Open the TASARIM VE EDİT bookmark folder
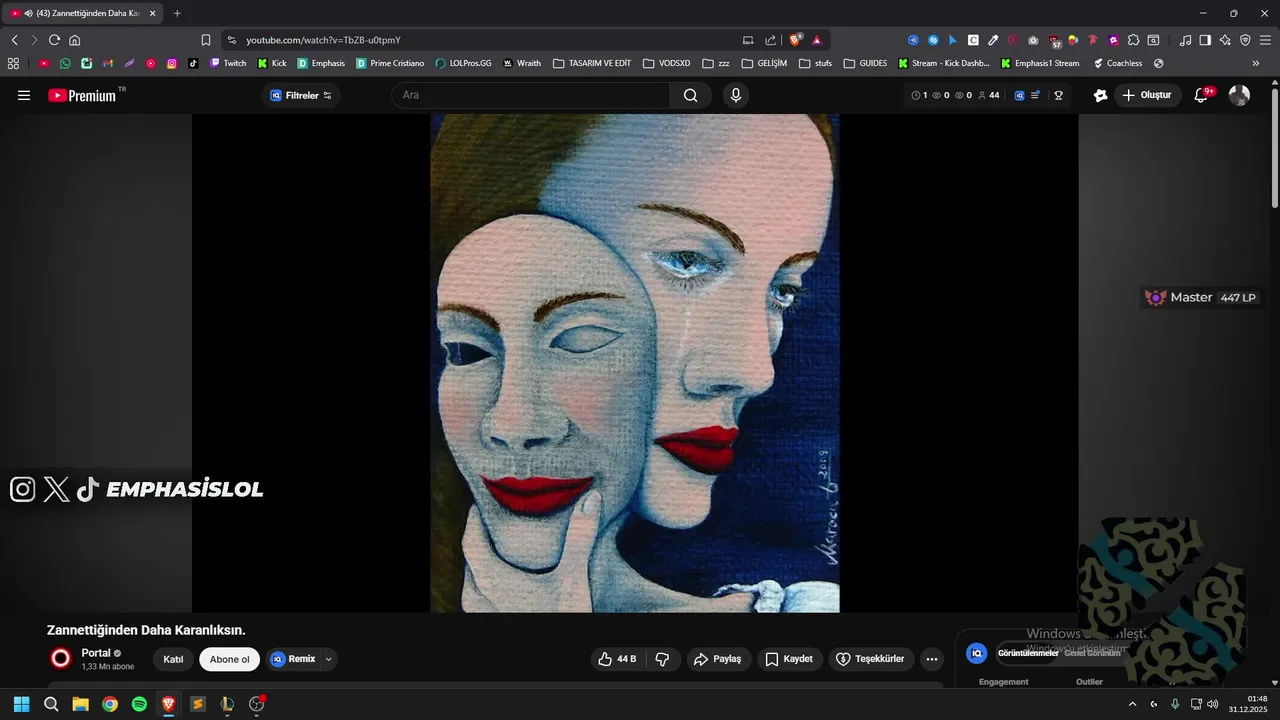This screenshot has height=720, width=1280. click(x=592, y=63)
